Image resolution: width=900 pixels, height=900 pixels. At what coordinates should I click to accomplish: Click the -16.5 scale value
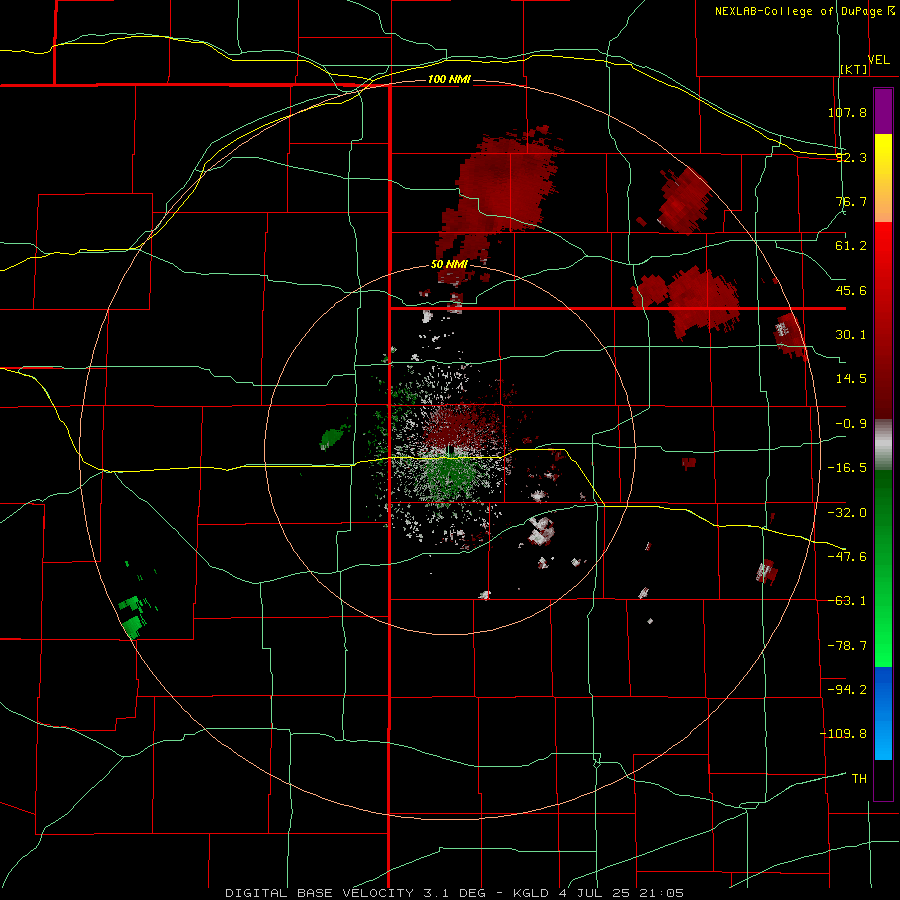(x=847, y=468)
